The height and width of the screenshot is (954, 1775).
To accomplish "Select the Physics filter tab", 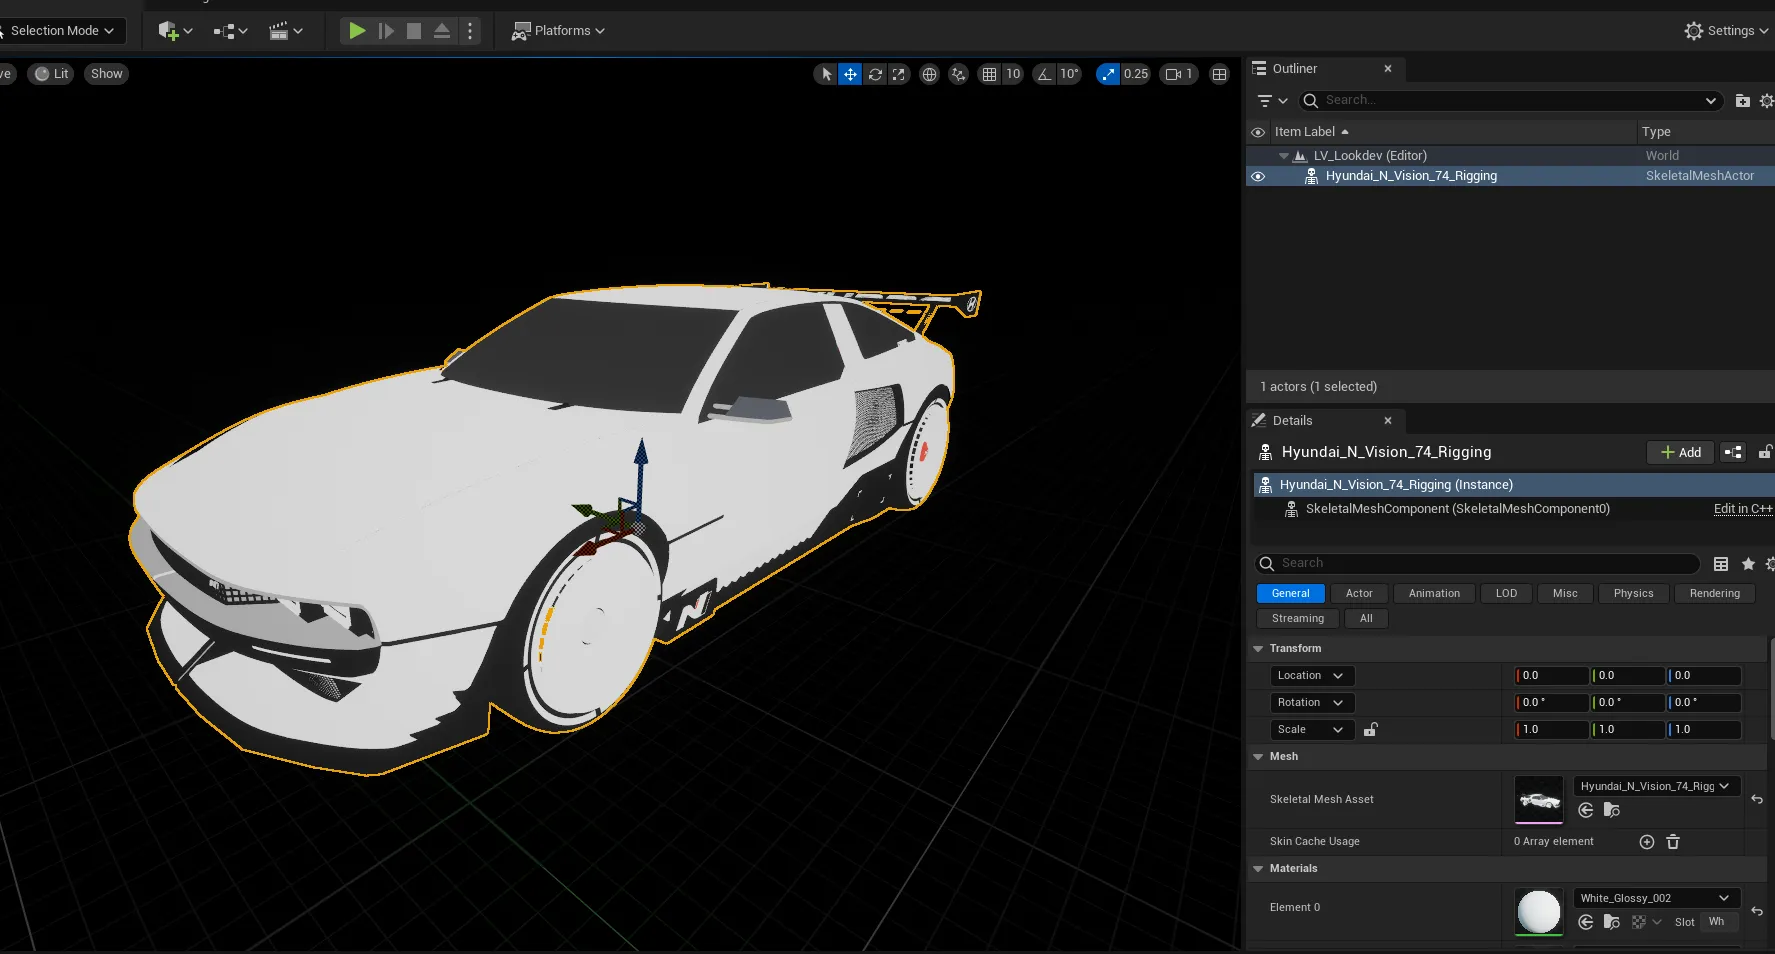I will click(x=1633, y=594).
